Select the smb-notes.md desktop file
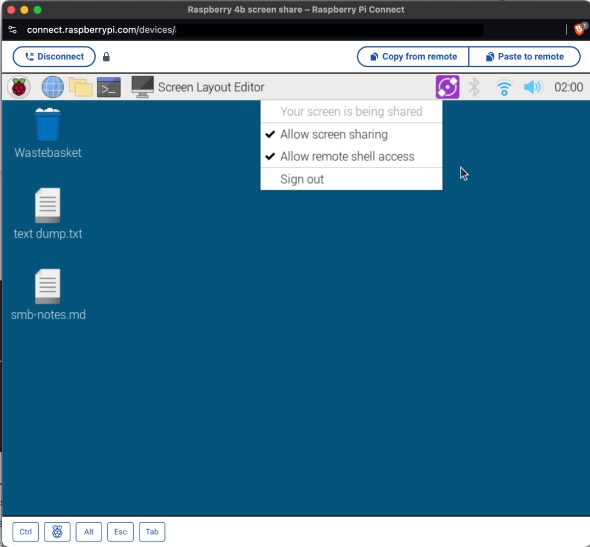The height and width of the screenshot is (547, 590). pyautogui.click(x=48, y=295)
